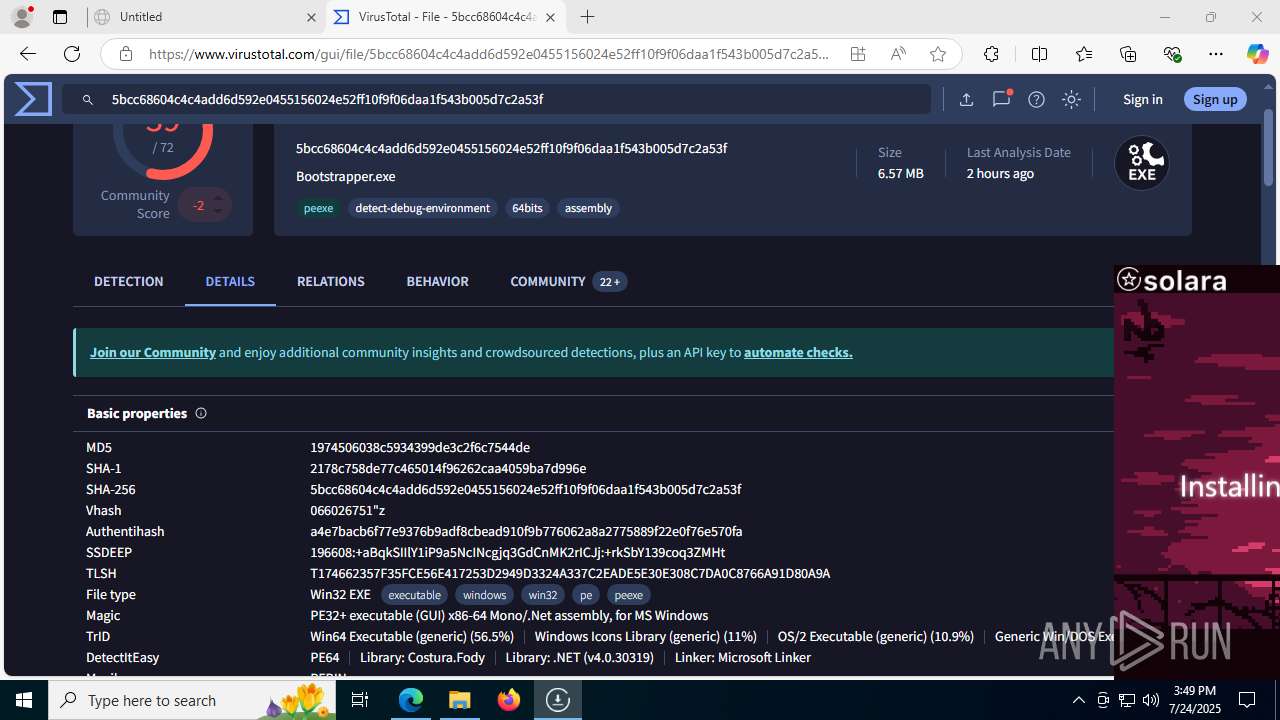Viewport: 1280px width, 720px height.
Task: Click the 64bits tag
Action: pos(527,208)
